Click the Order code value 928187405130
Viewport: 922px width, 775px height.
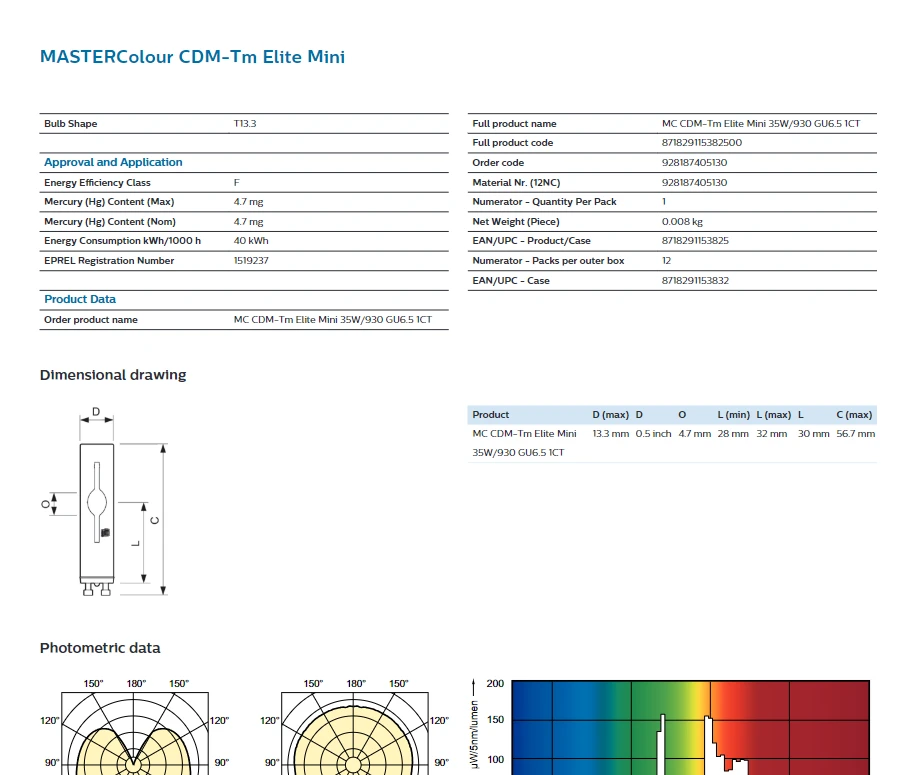694,163
